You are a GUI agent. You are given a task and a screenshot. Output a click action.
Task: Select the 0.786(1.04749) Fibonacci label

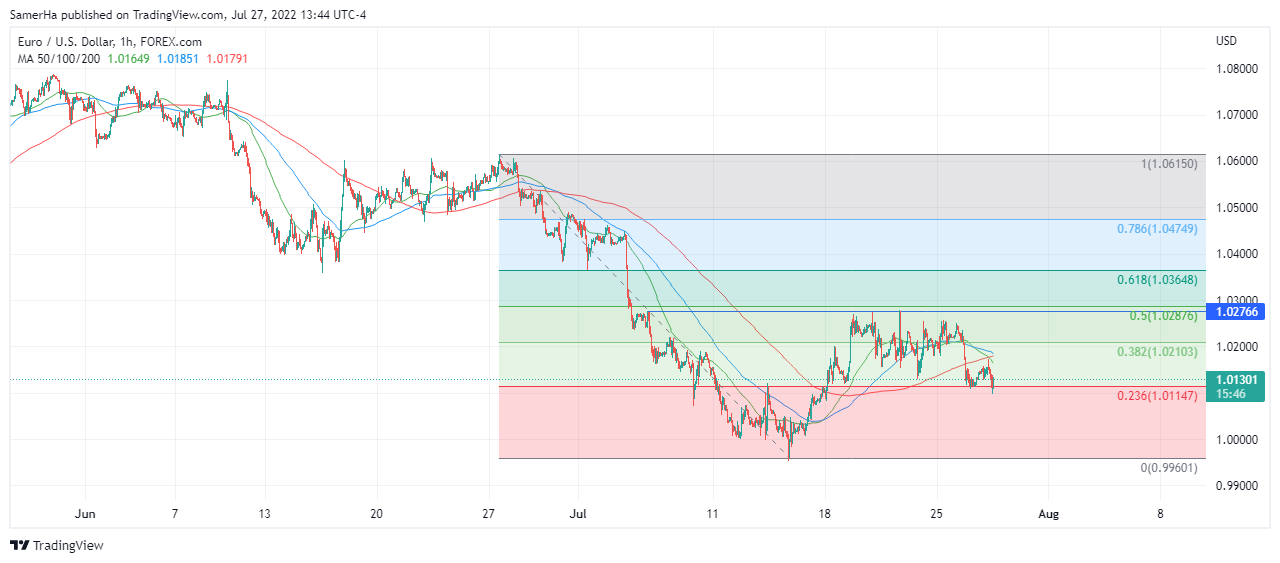(x=1157, y=229)
